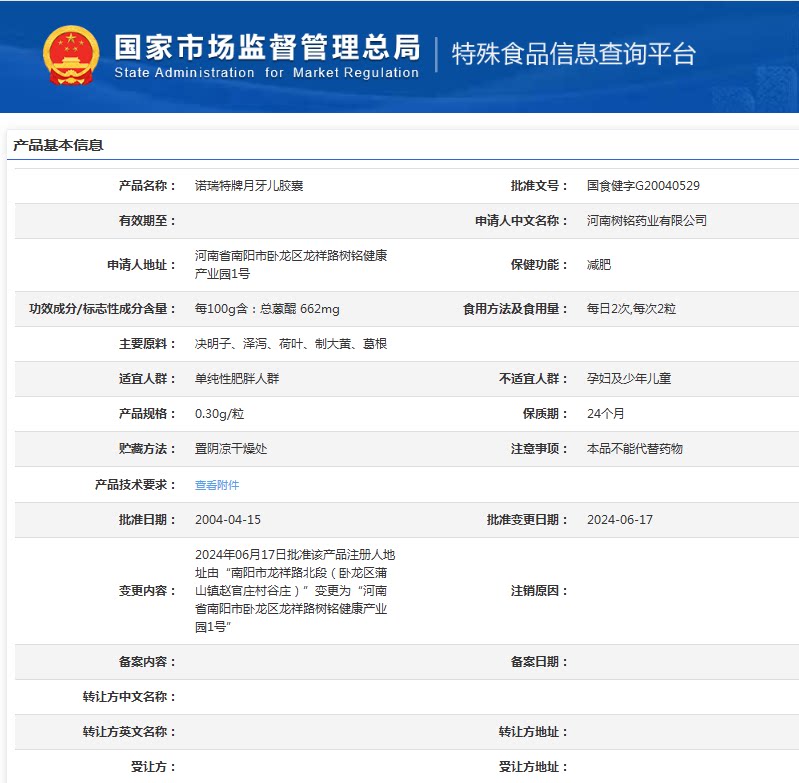799x783 pixels.
Task: Click the change content paragraph text
Action: pyautogui.click(x=295, y=591)
